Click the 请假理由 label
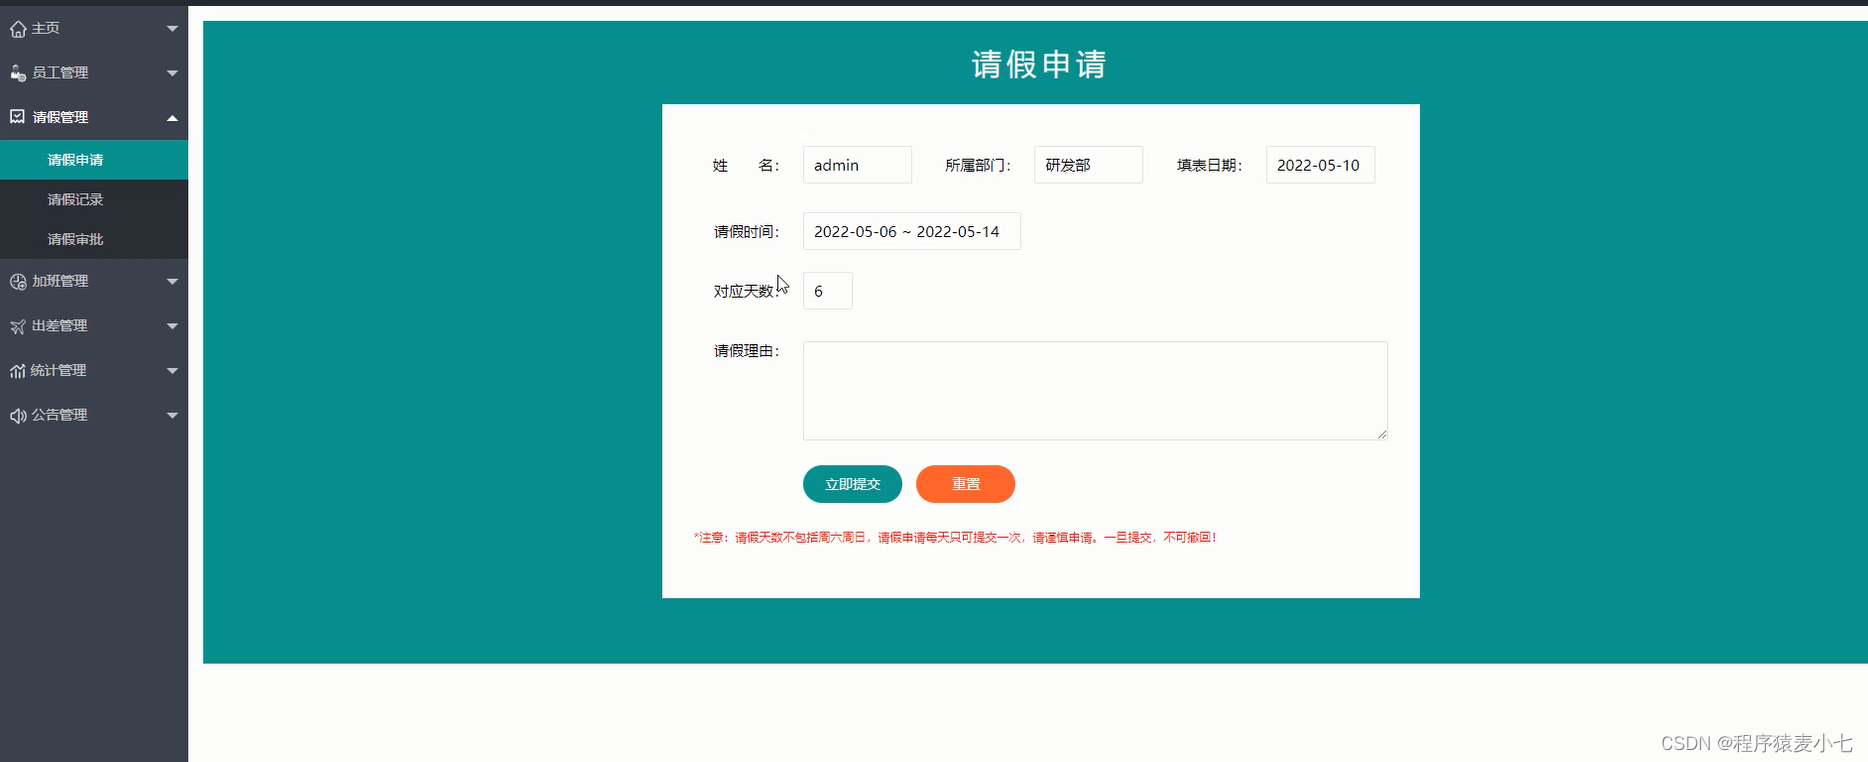This screenshot has width=1868, height=762. click(x=746, y=351)
